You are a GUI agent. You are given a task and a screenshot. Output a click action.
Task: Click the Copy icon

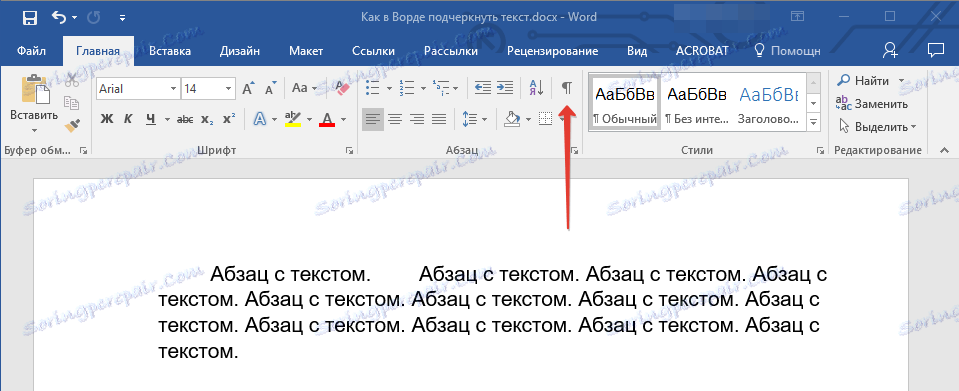72,103
